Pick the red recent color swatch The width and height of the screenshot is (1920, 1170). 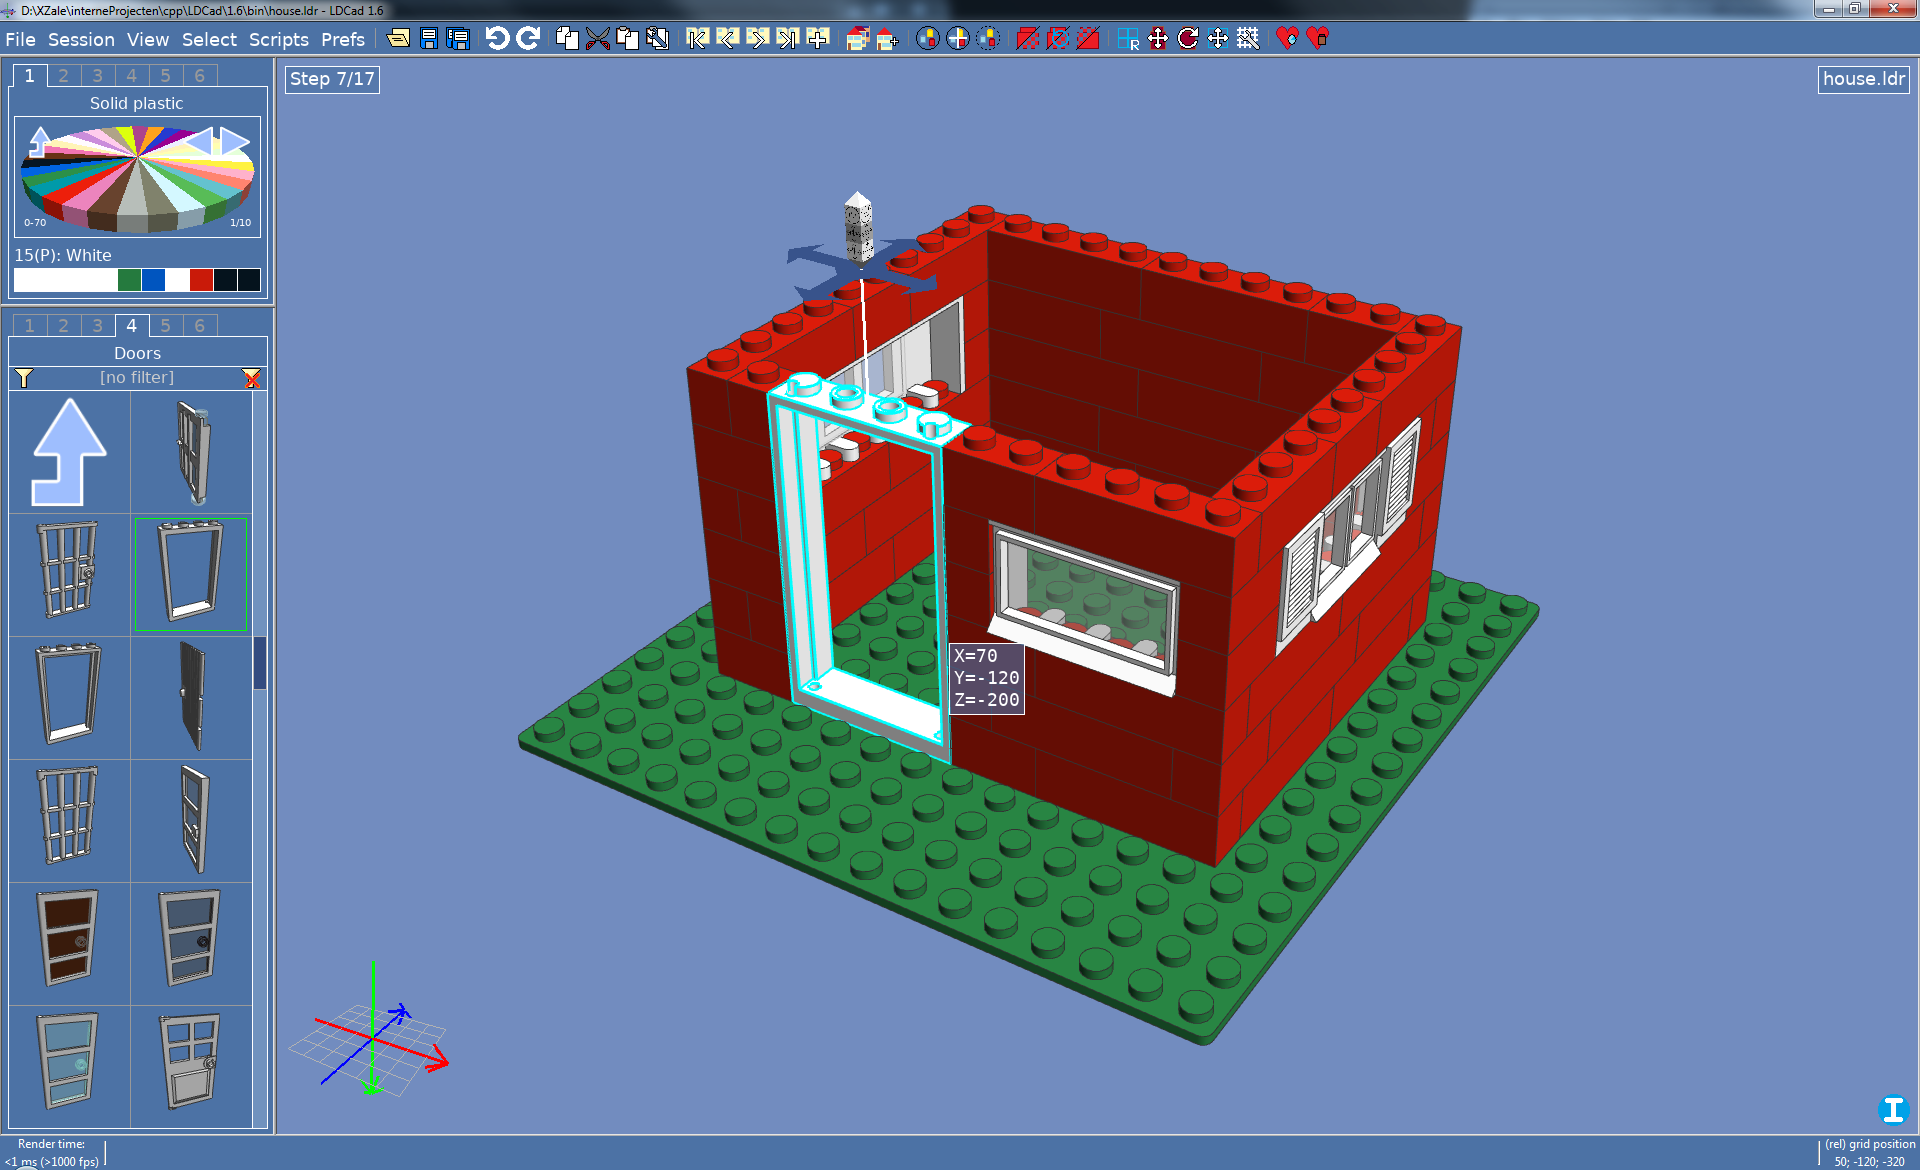pos(201,280)
